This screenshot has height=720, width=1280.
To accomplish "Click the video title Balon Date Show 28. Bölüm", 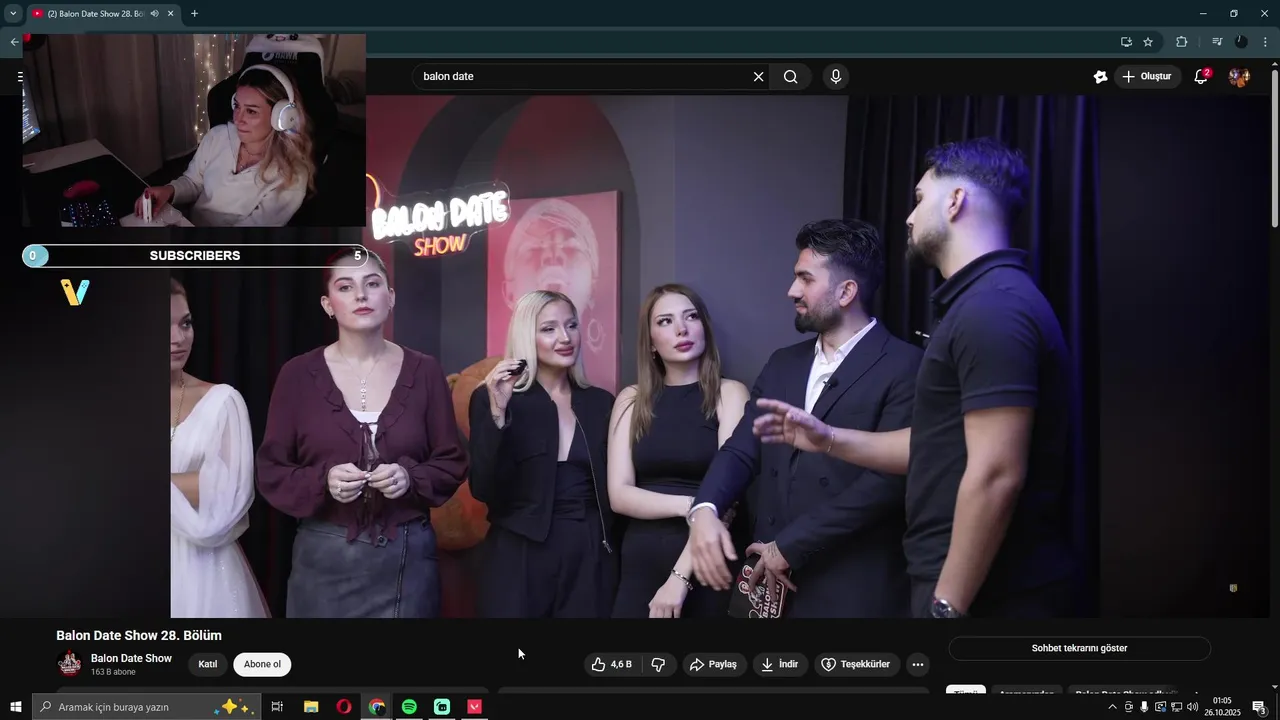I will point(139,636).
